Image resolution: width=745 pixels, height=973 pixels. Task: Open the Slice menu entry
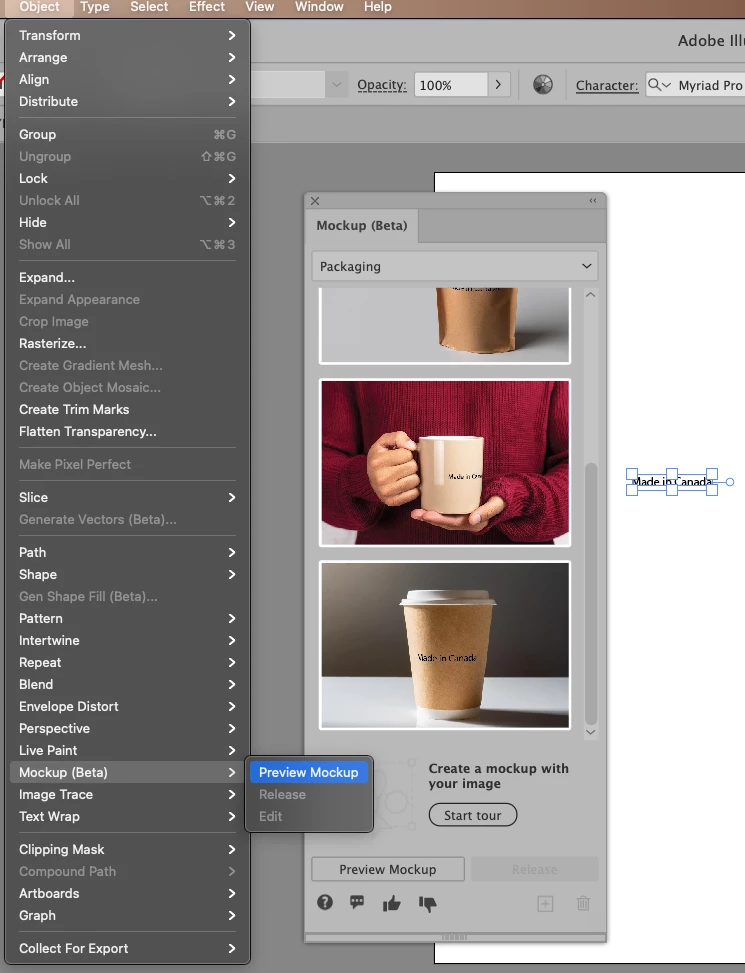(x=127, y=498)
